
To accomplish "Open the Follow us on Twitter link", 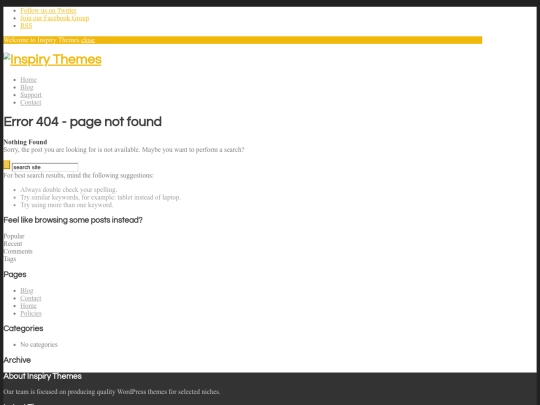I will point(48,11).
